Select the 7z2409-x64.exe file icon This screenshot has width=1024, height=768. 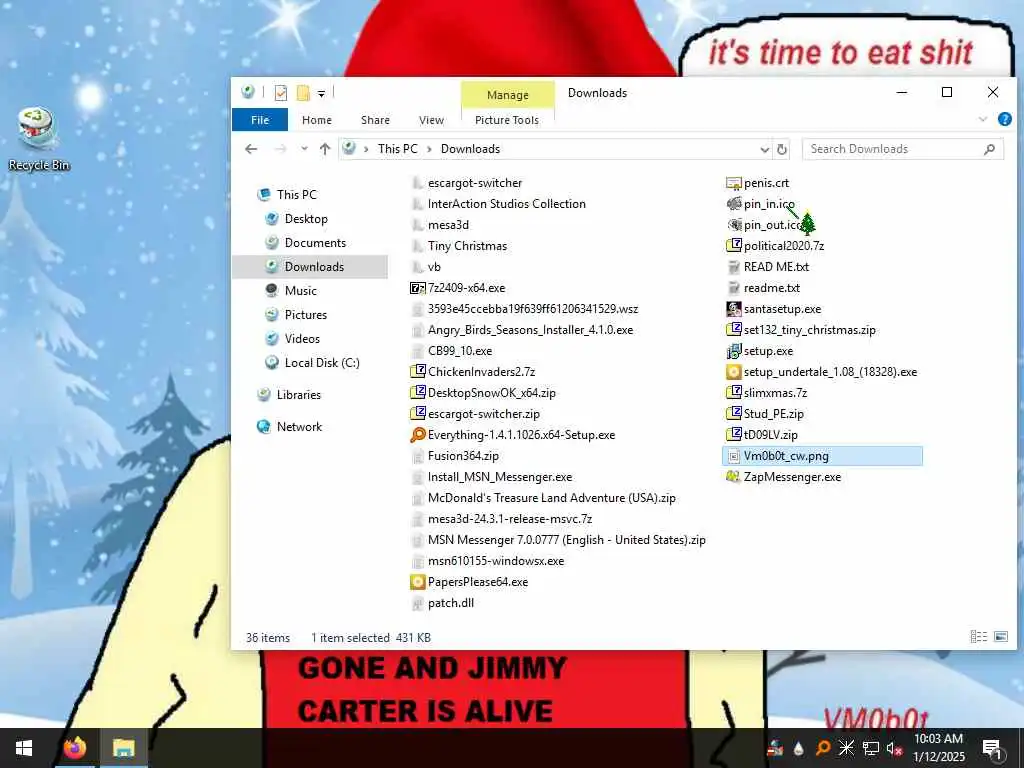click(417, 288)
